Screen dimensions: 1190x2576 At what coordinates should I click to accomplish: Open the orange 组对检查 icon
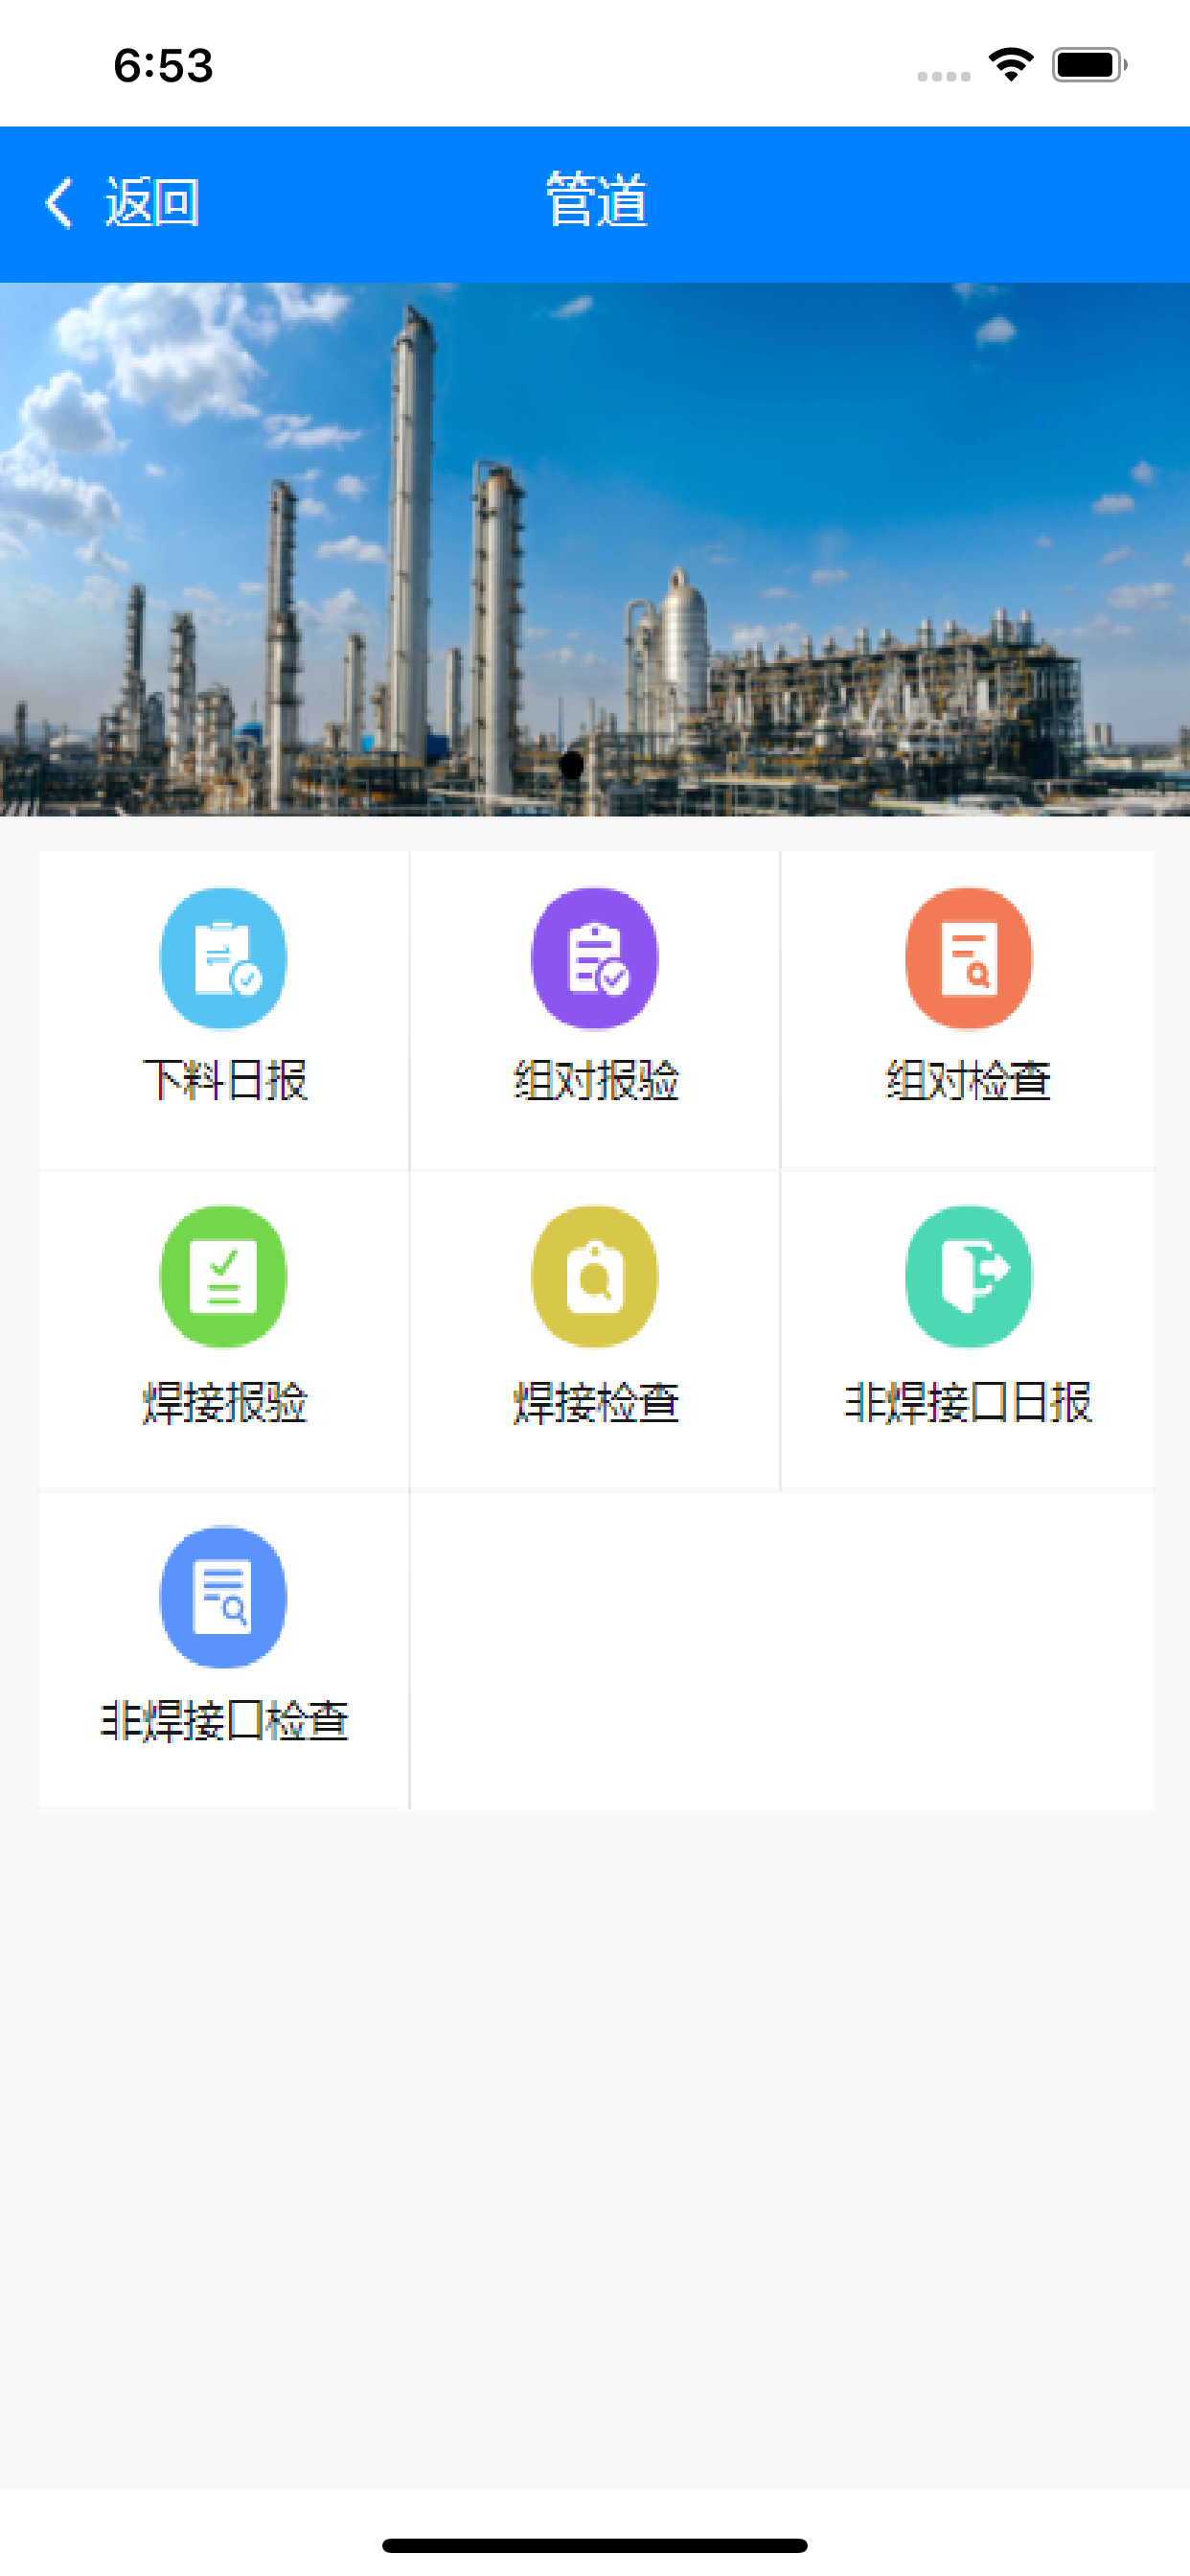(968, 958)
